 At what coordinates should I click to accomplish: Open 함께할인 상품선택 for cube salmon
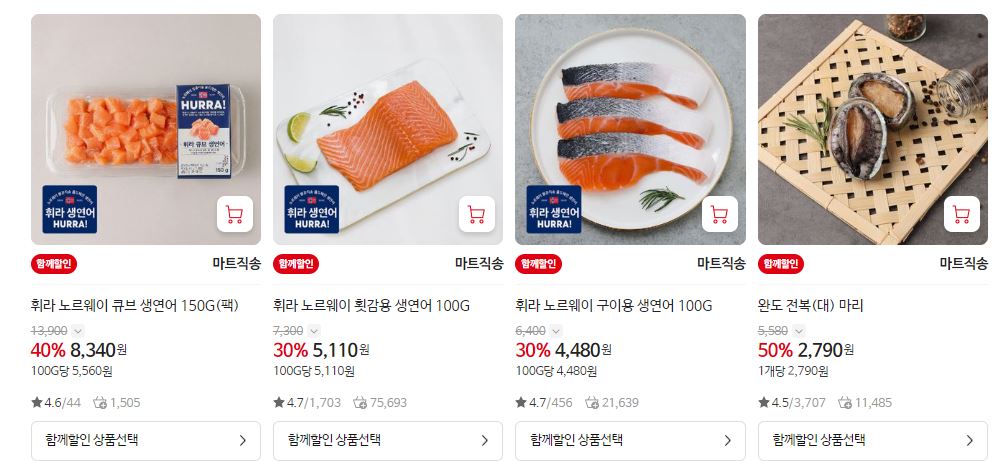point(146,441)
